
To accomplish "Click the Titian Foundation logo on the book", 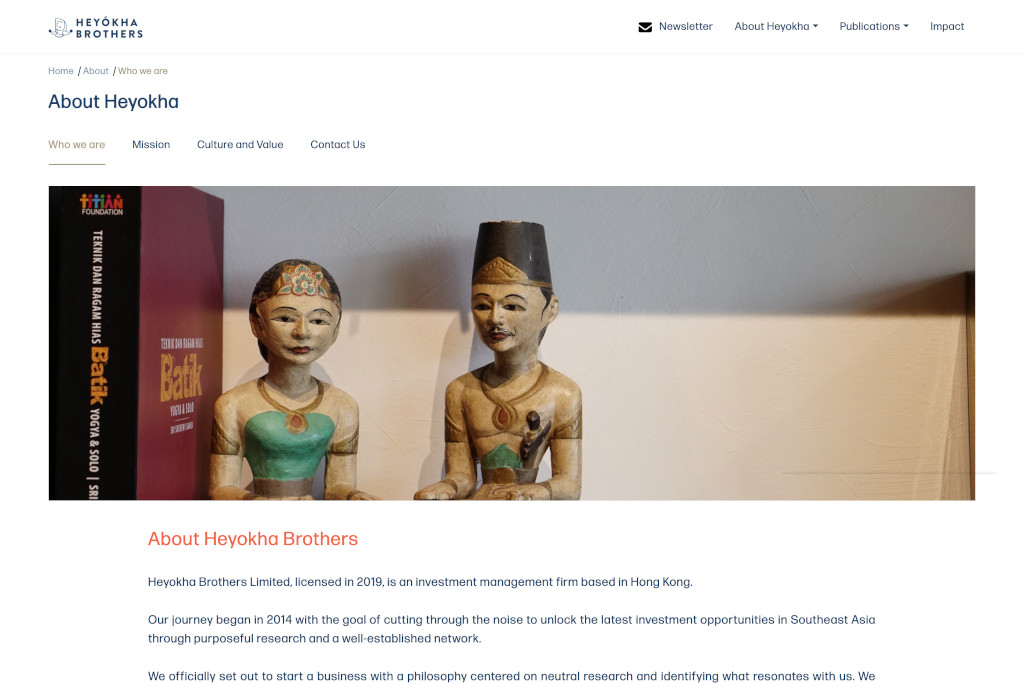I will click(101, 204).
